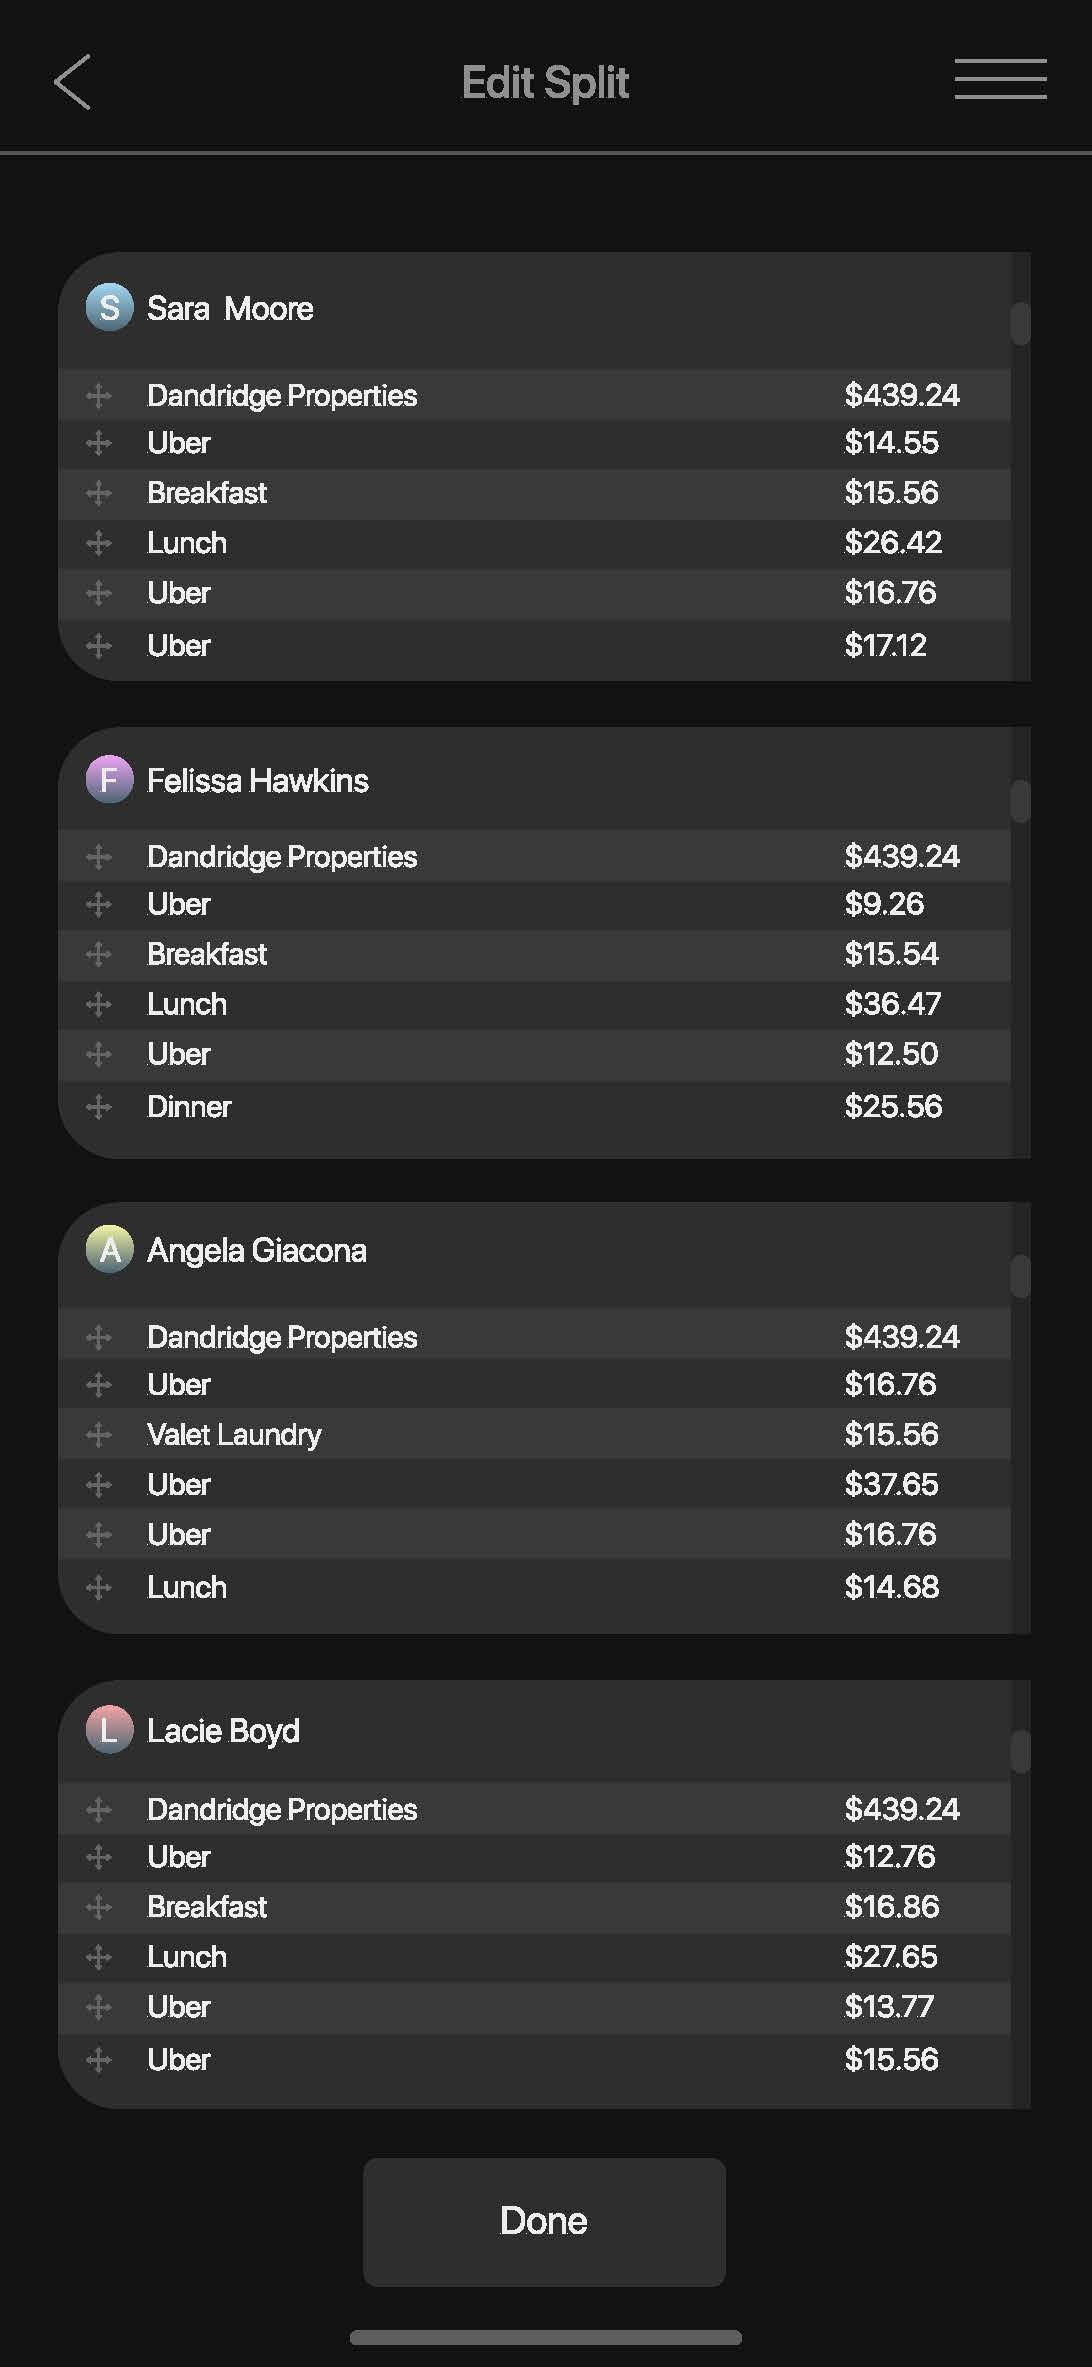Tap the back arrow icon

(72, 82)
